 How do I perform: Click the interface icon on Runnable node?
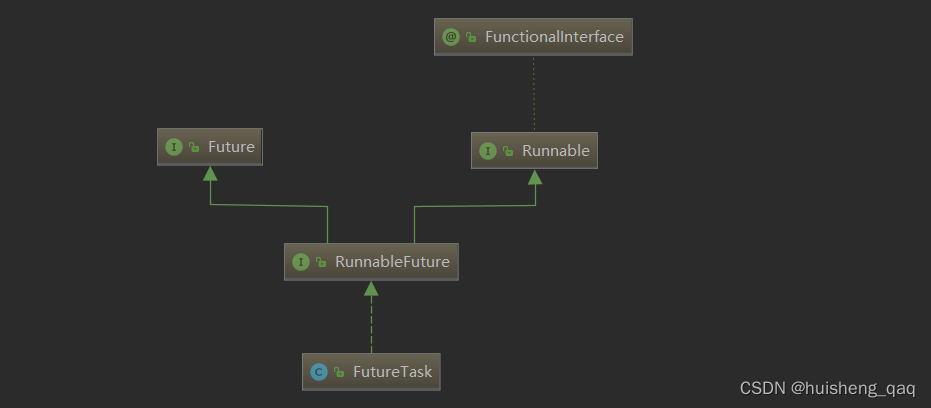(x=488, y=151)
